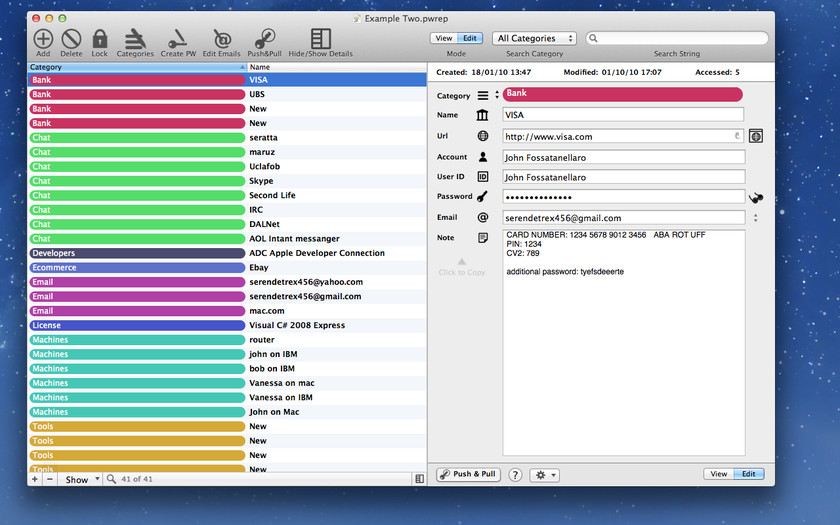Select the Skype row
The height and width of the screenshot is (525, 840).
coord(227,181)
